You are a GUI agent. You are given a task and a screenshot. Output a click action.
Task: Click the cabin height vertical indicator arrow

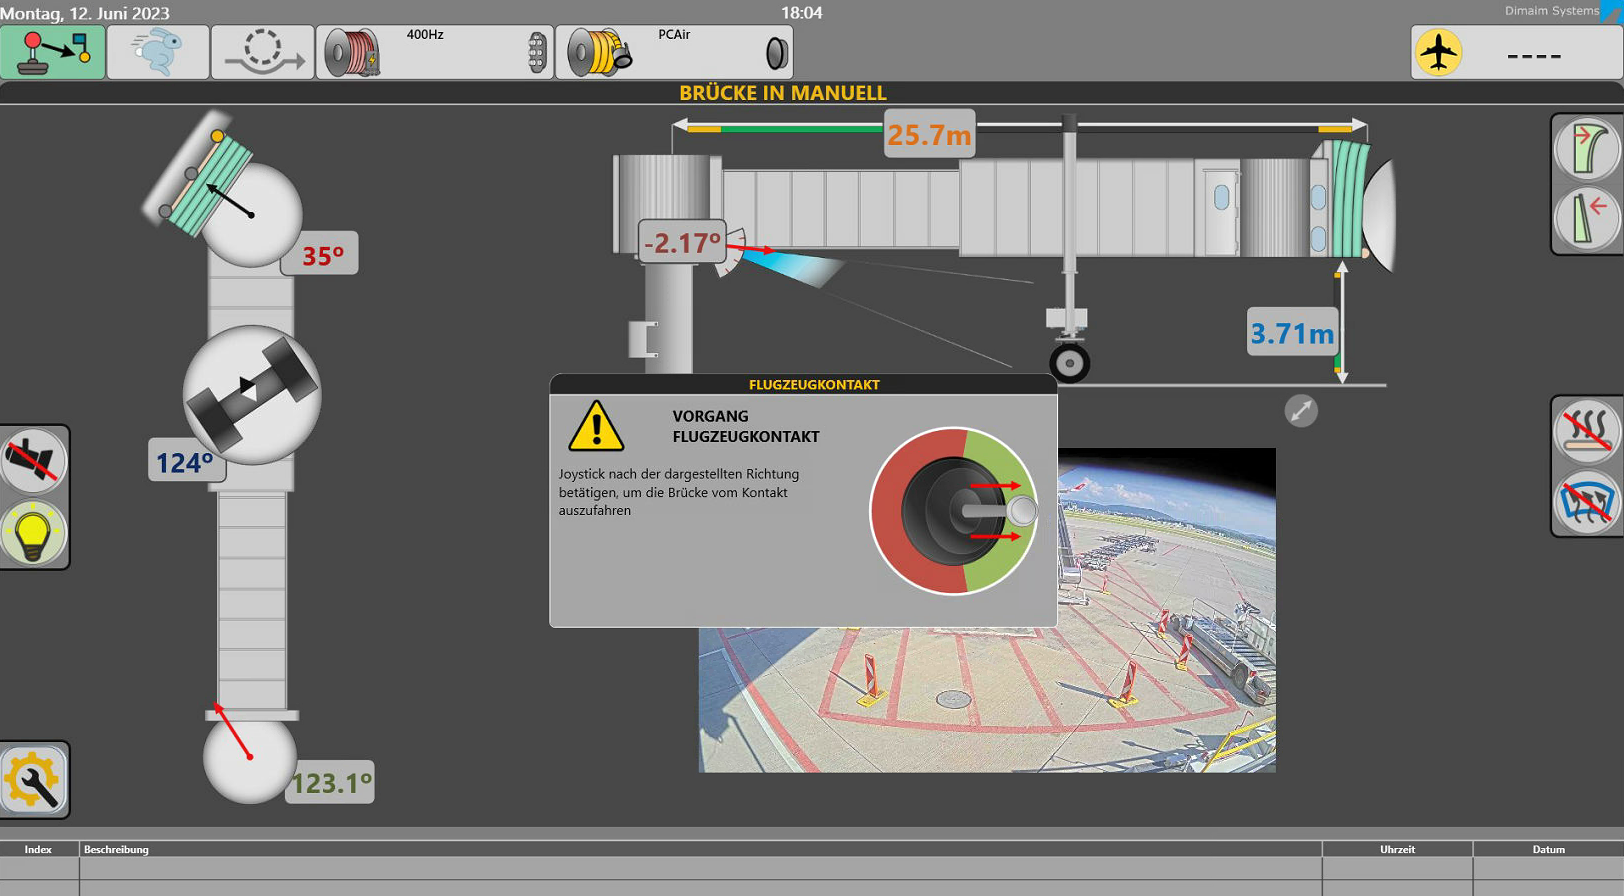1341,322
